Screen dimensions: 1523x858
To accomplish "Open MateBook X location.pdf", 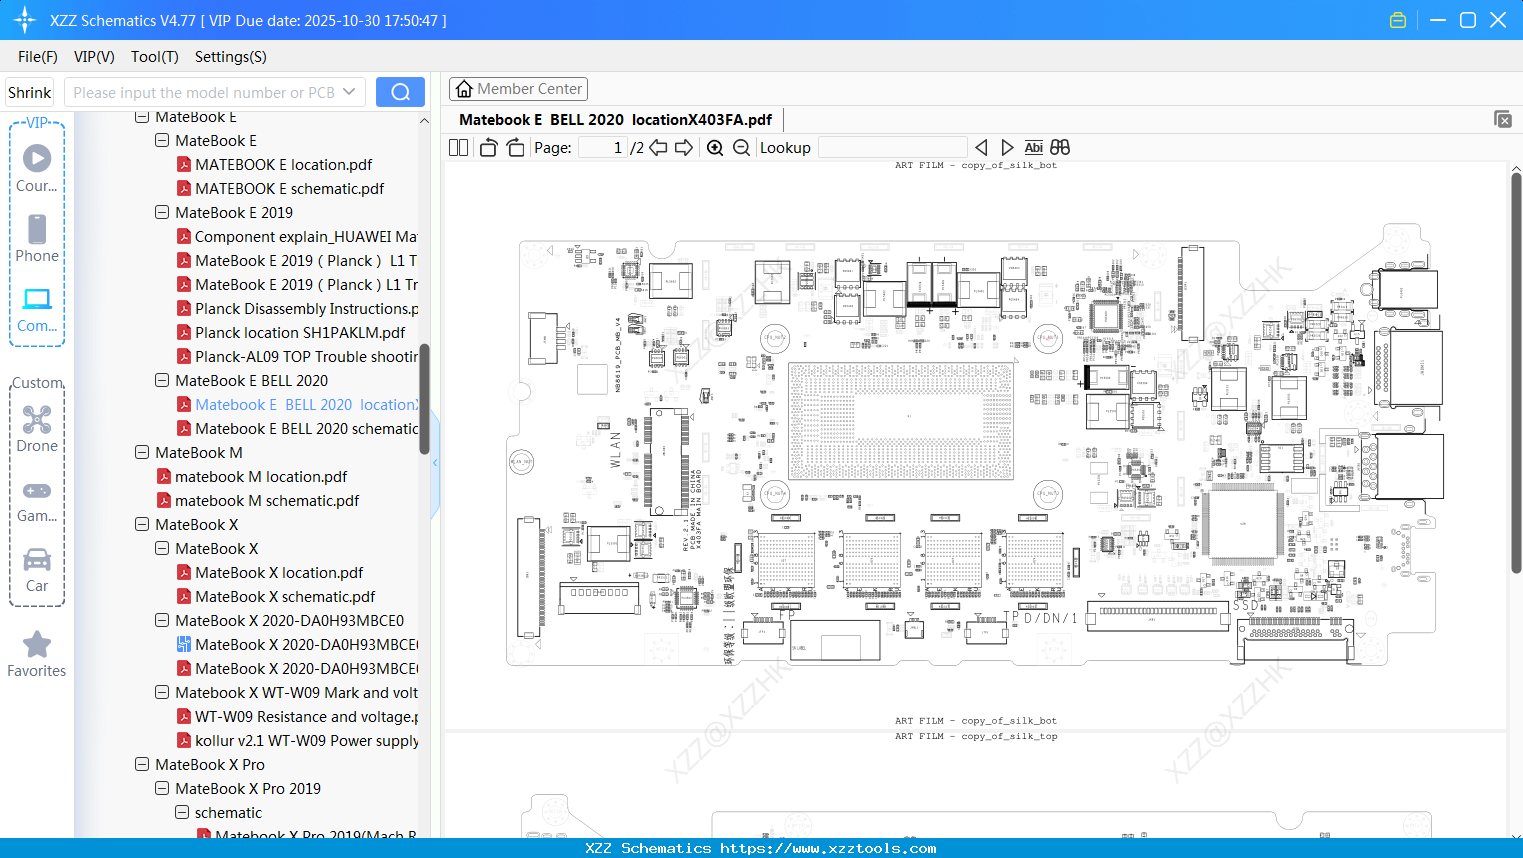I will 279,573.
